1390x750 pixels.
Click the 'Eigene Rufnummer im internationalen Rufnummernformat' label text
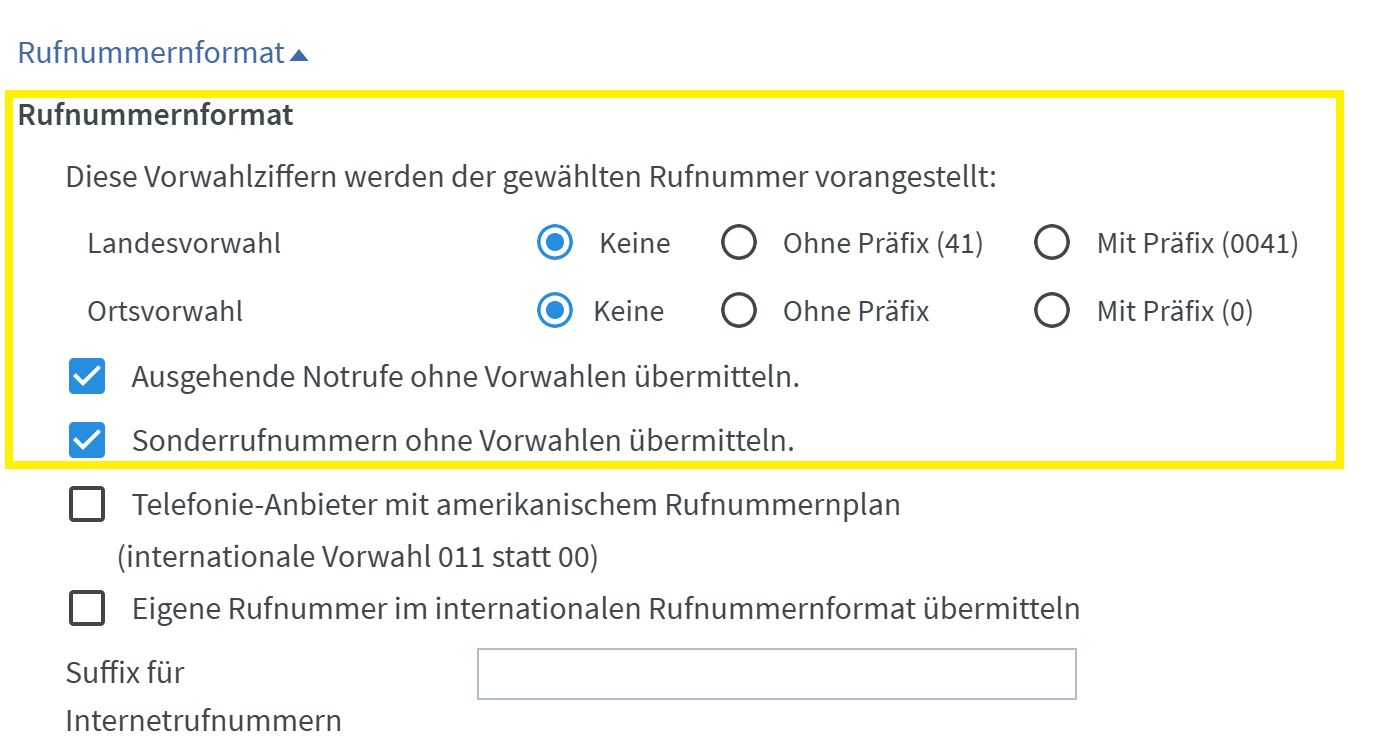click(606, 609)
